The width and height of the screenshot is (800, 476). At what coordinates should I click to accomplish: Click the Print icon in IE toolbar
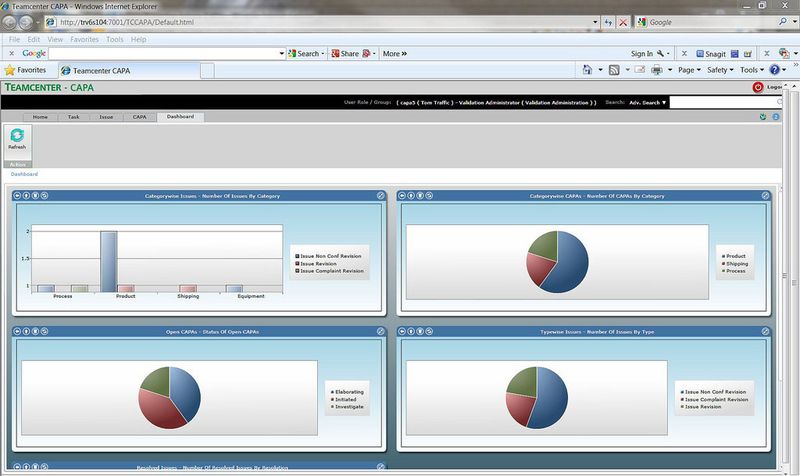(657, 70)
